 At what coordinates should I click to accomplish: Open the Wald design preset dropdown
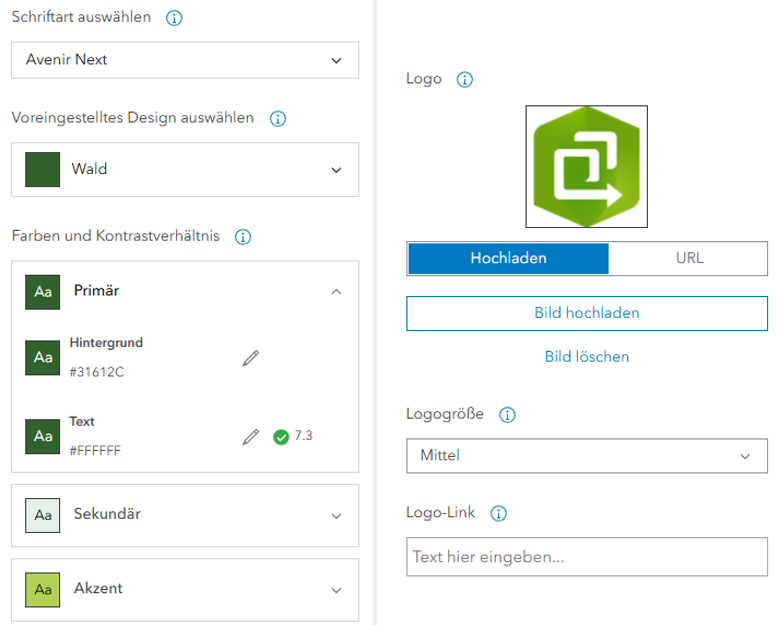click(x=185, y=170)
